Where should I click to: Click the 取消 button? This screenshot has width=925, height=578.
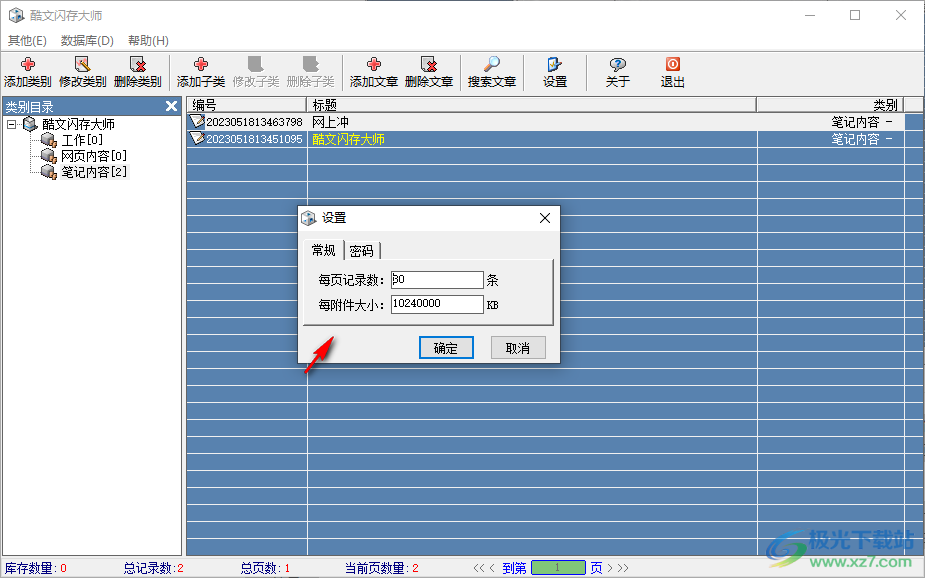pos(518,348)
